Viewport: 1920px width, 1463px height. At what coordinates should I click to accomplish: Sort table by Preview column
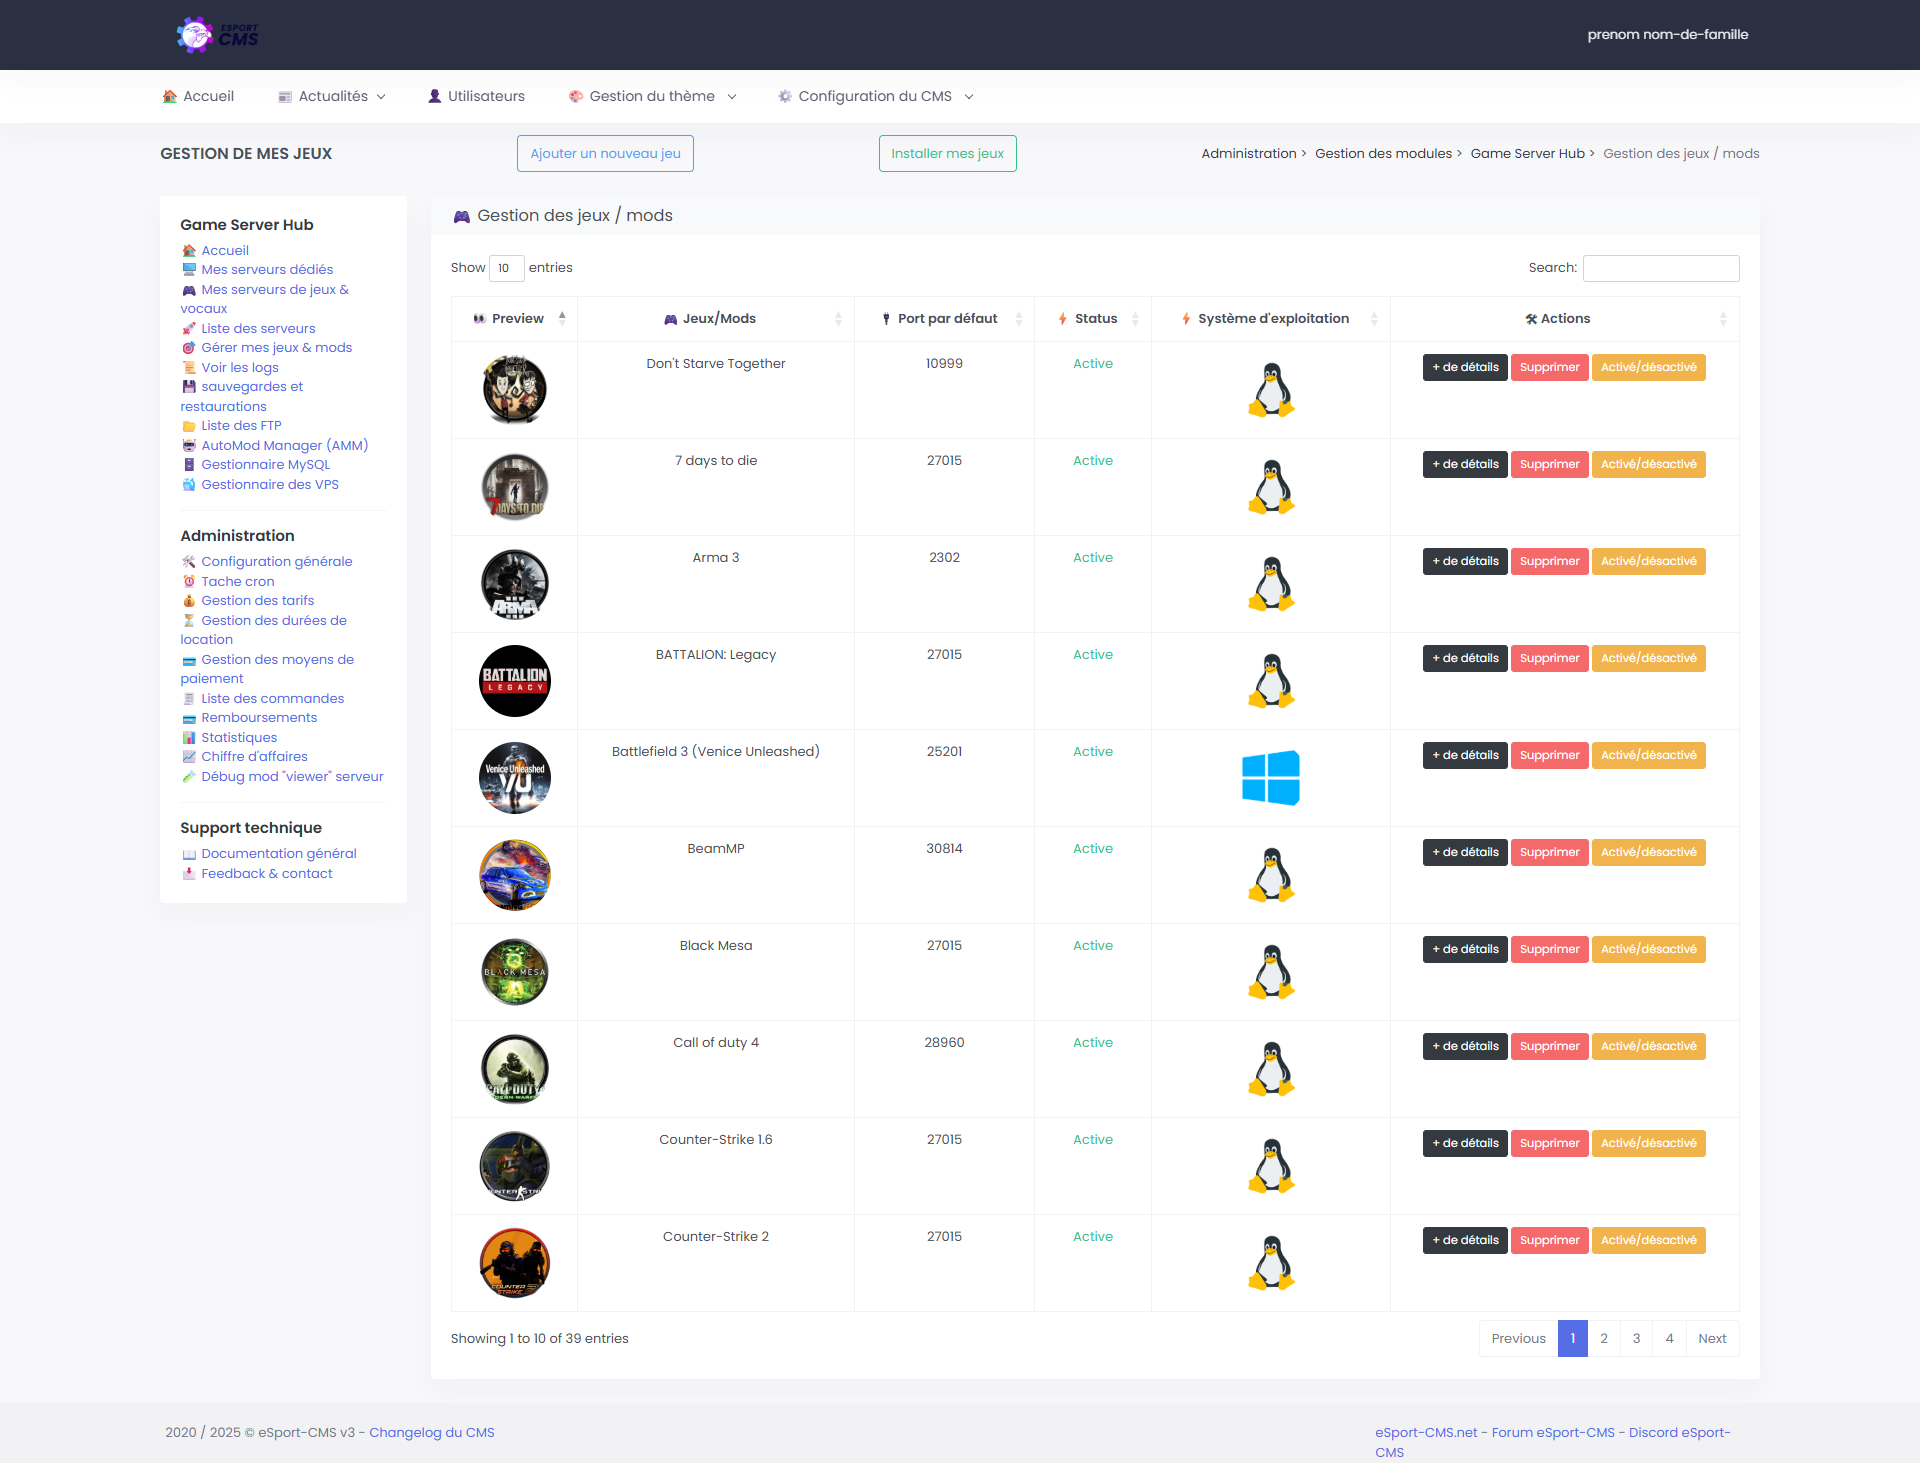point(514,319)
